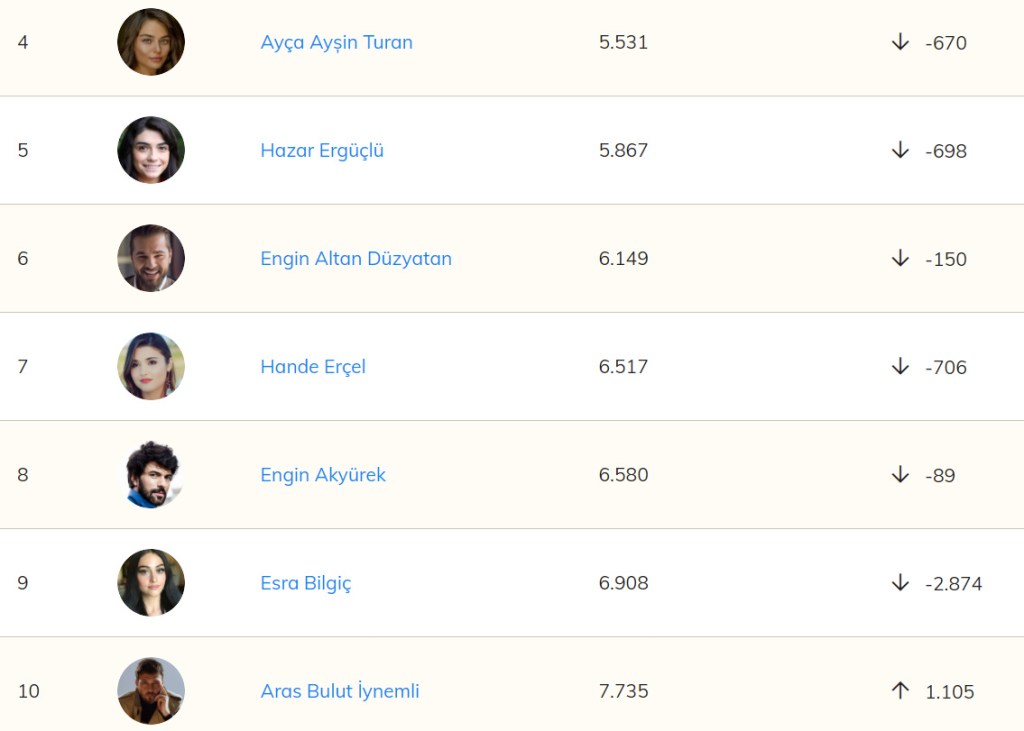The height and width of the screenshot is (731, 1024).
Task: Click the down arrow next to -2.874
Action: click(900, 582)
